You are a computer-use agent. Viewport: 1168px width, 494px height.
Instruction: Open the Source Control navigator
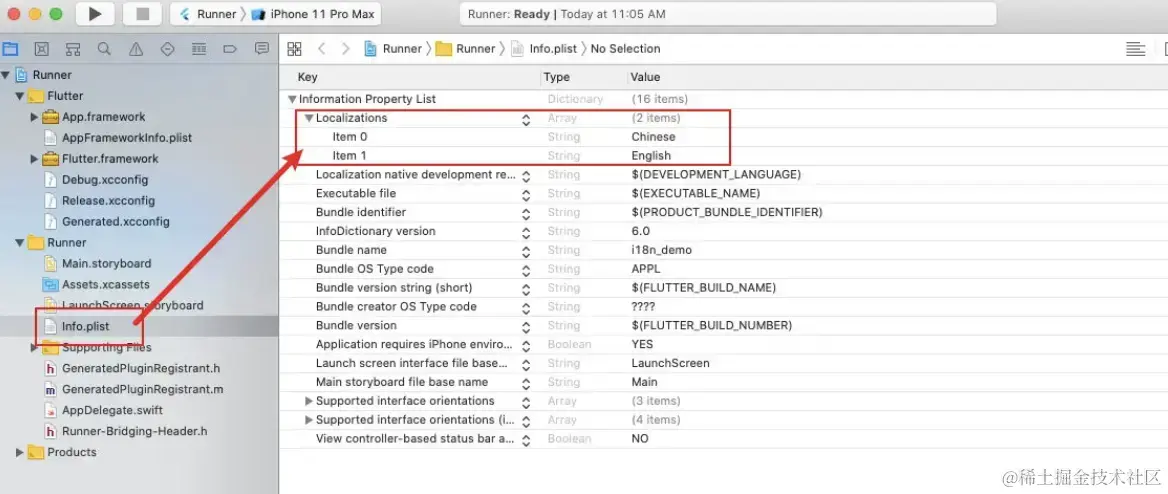[x=42, y=49]
